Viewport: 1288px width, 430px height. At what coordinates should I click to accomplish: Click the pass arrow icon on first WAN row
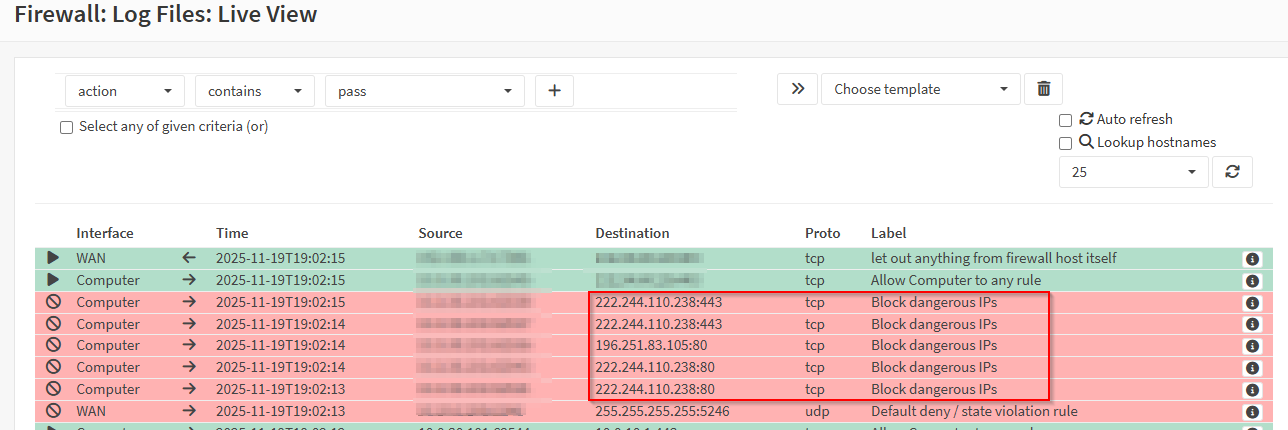53,259
